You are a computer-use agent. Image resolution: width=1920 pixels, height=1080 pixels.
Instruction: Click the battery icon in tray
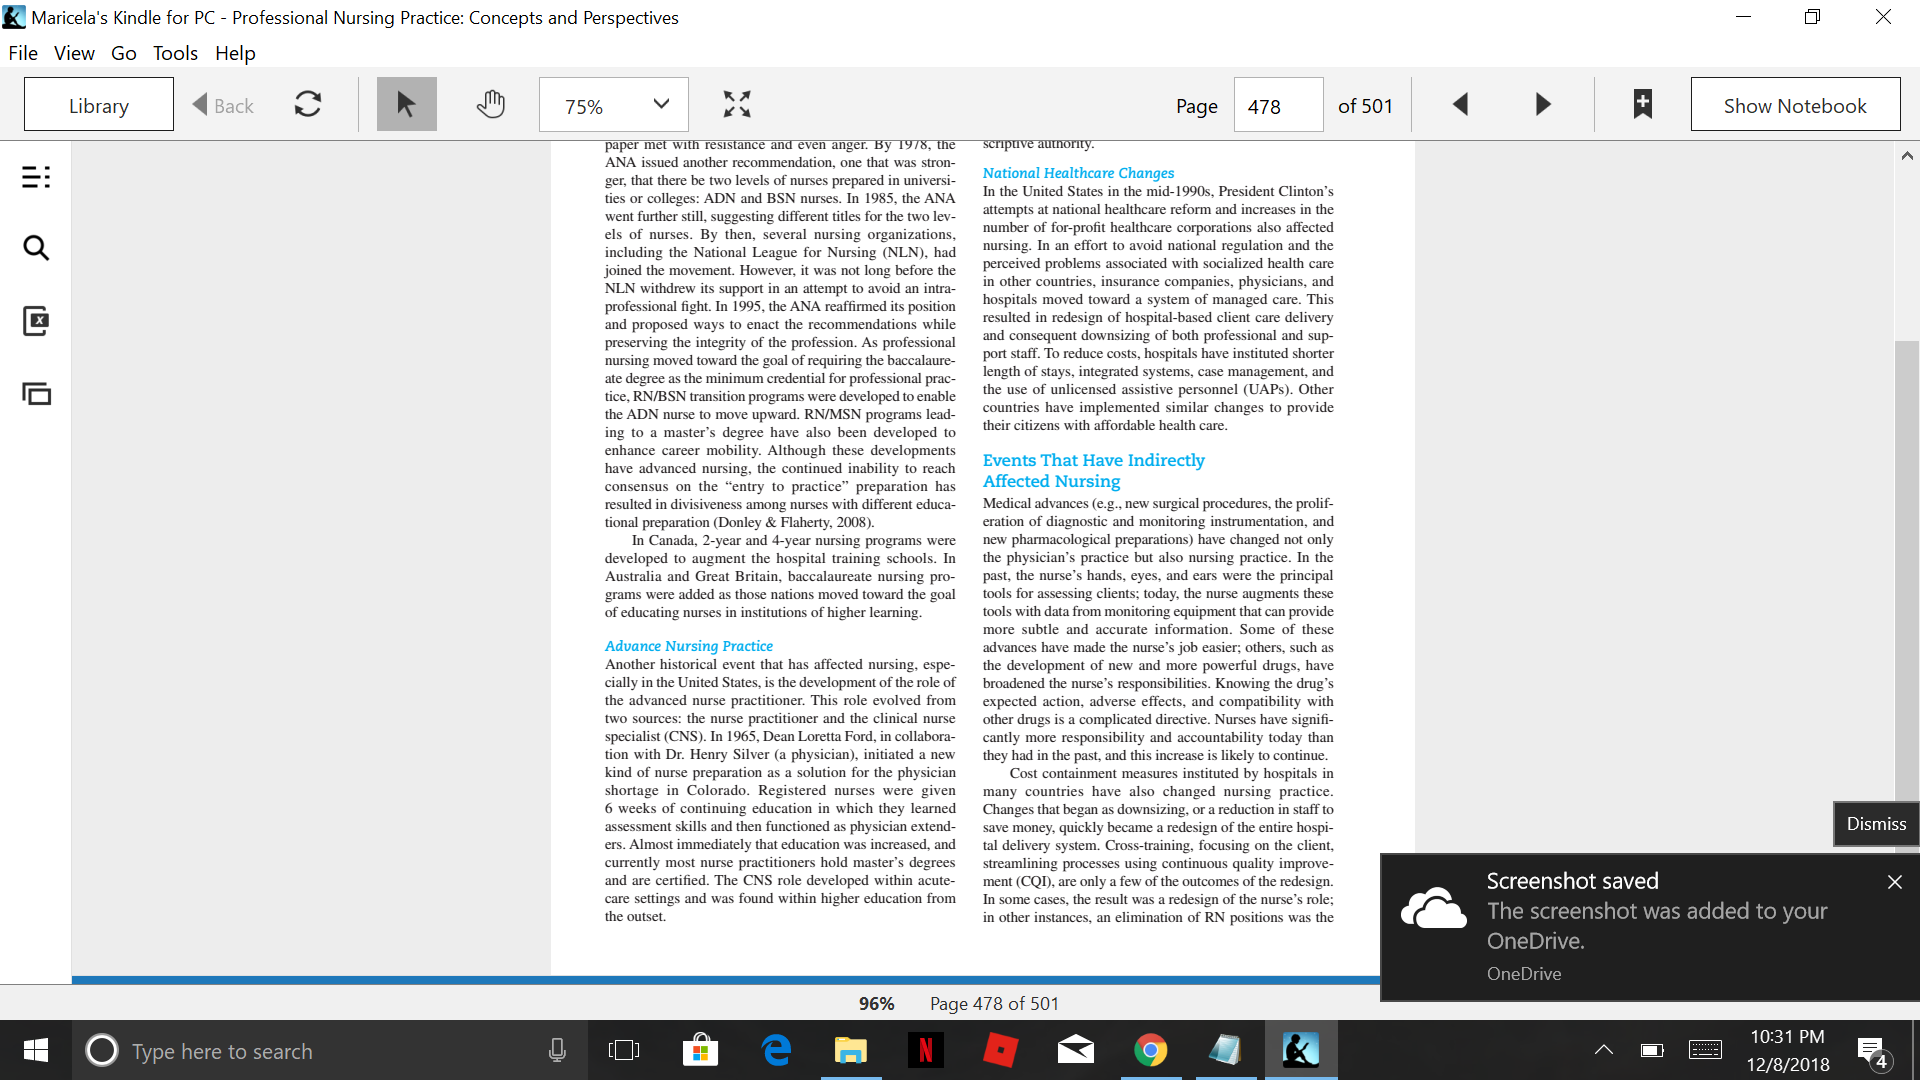point(1652,1050)
